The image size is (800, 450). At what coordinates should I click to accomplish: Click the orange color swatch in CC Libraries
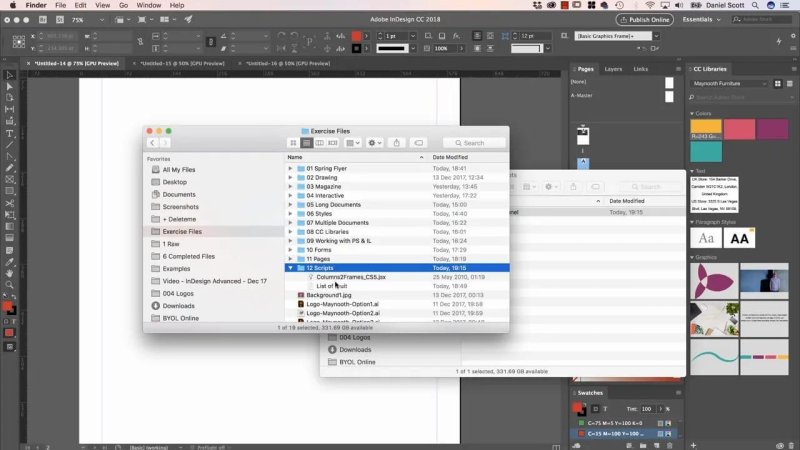click(706, 130)
